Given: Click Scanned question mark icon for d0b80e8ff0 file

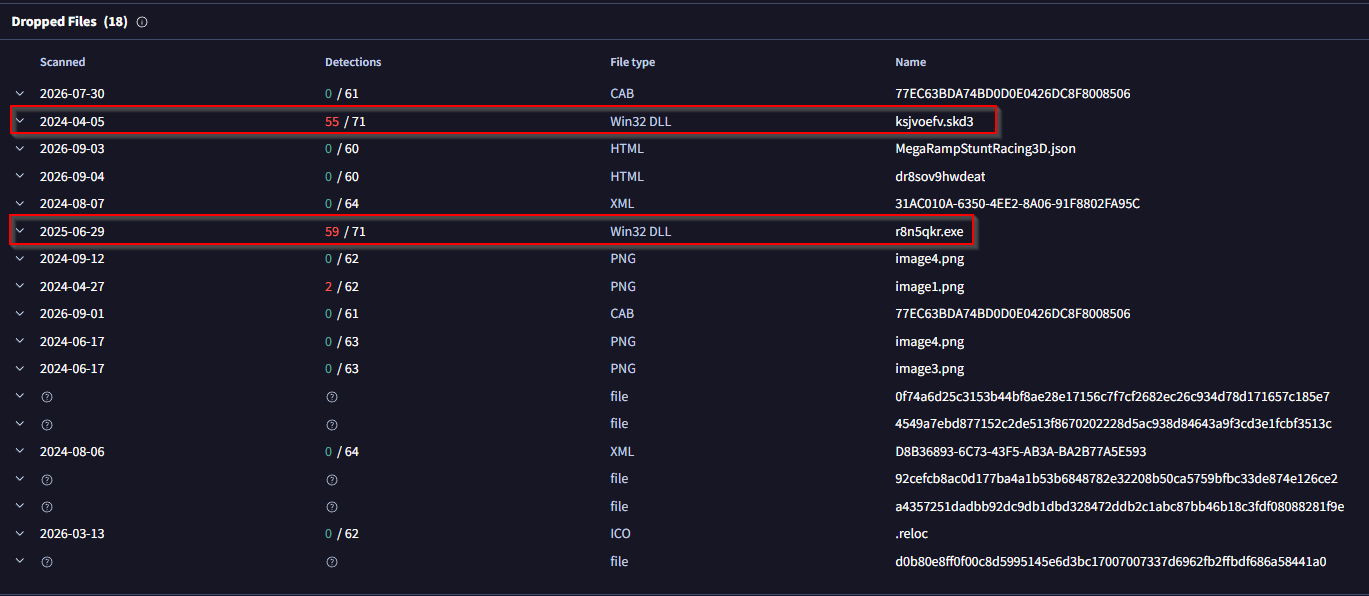Looking at the screenshot, I should pyautogui.click(x=45, y=562).
